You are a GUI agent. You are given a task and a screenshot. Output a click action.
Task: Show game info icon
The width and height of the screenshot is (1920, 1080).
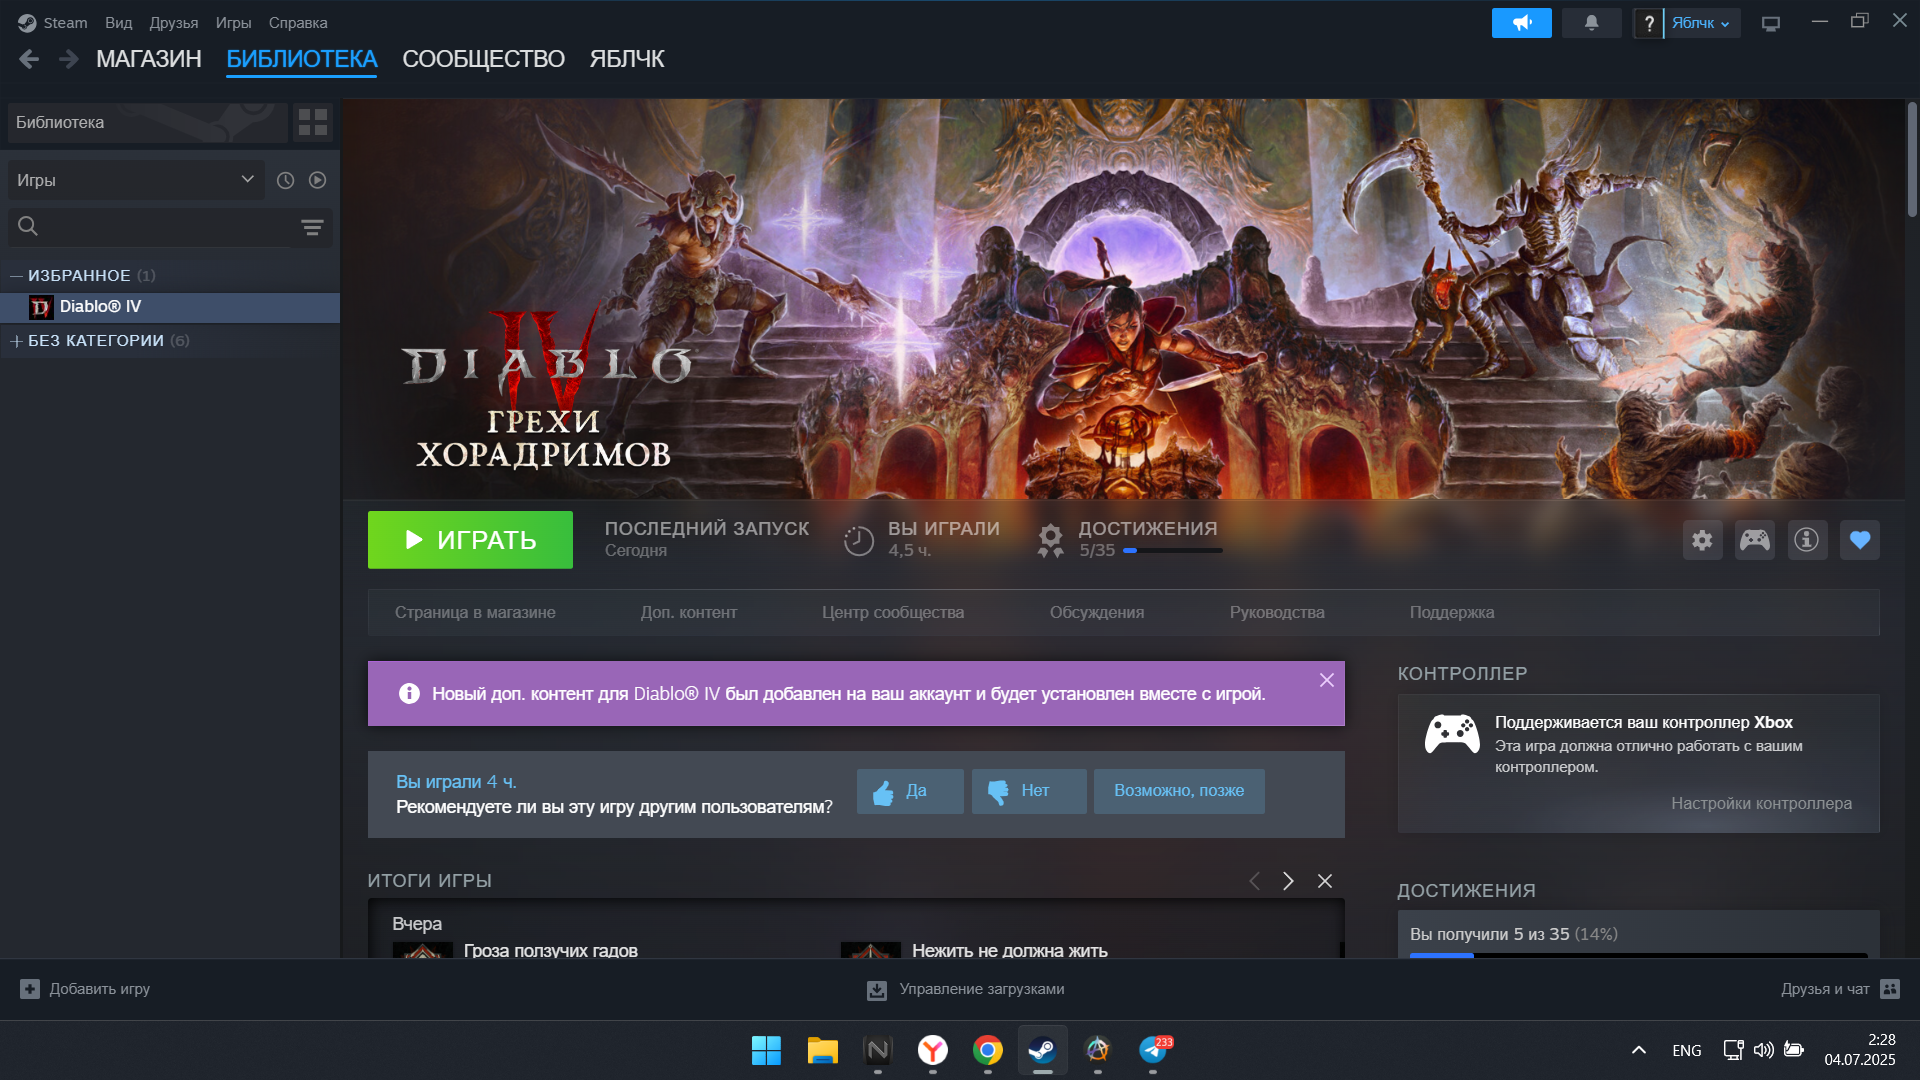pyautogui.click(x=1807, y=540)
